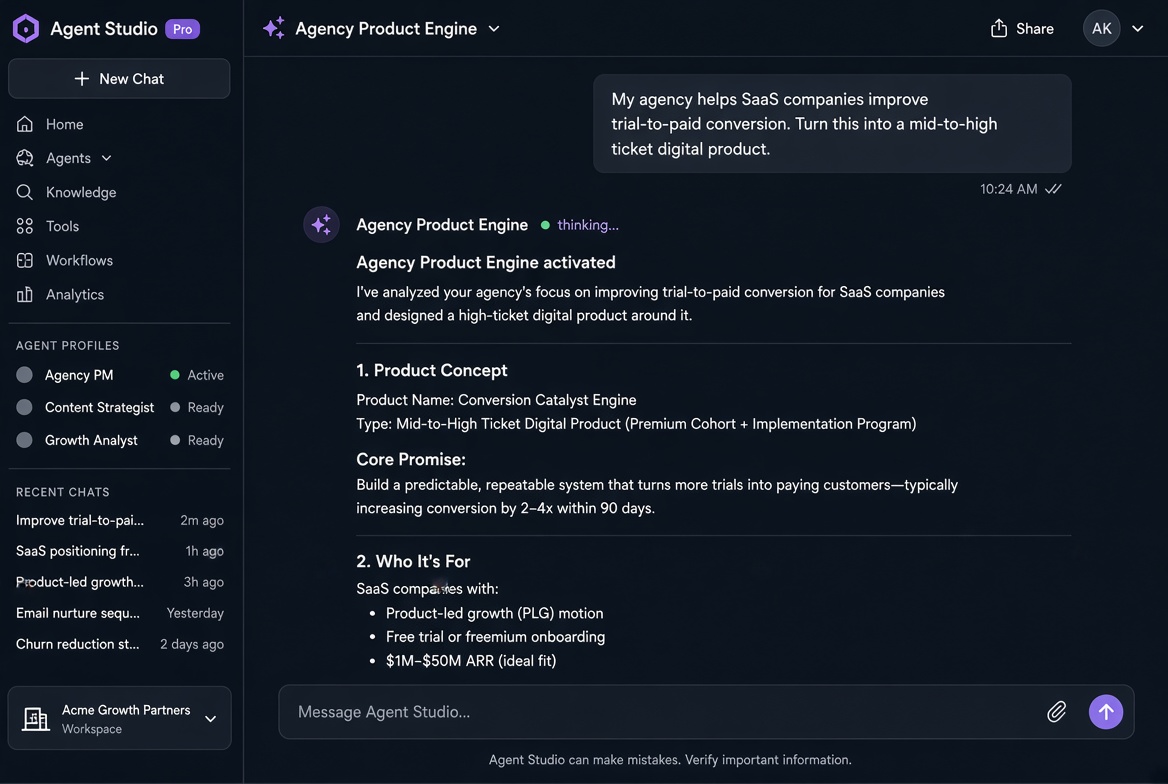Click the Home house icon
The image size is (1168, 784).
(x=25, y=124)
